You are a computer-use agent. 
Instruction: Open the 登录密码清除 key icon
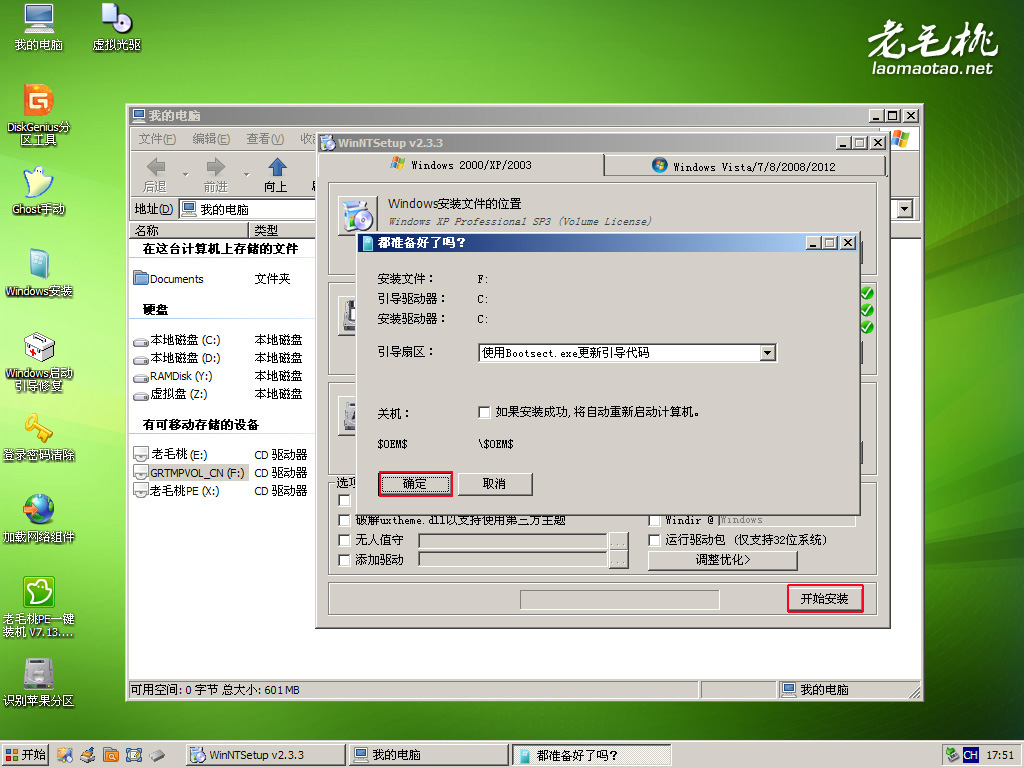(39, 438)
